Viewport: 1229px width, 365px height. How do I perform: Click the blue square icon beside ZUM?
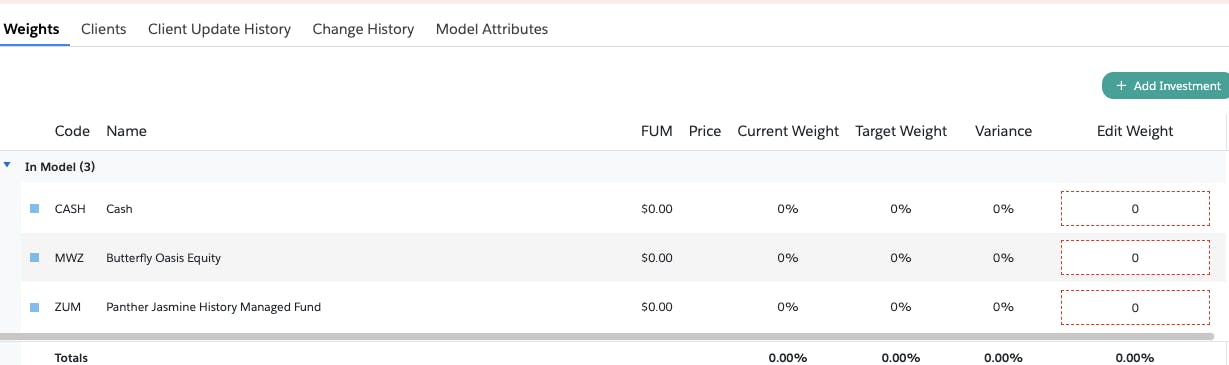pos(34,307)
